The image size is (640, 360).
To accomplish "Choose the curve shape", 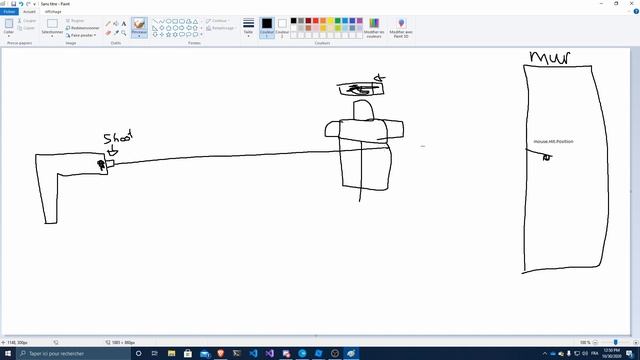I will (x=162, y=21).
